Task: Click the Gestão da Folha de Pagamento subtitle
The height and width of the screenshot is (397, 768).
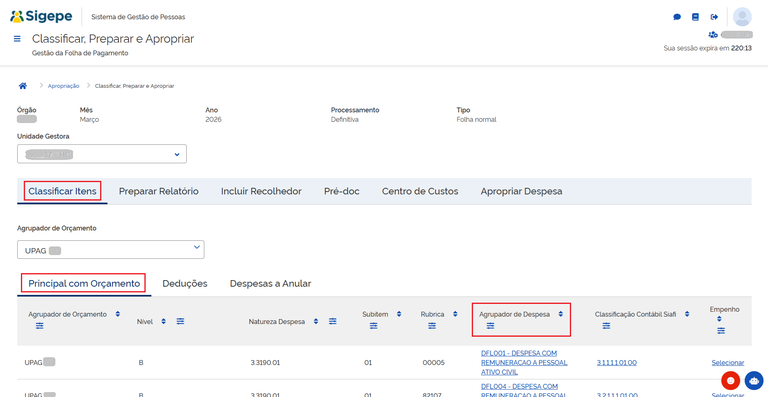Action: (80, 53)
